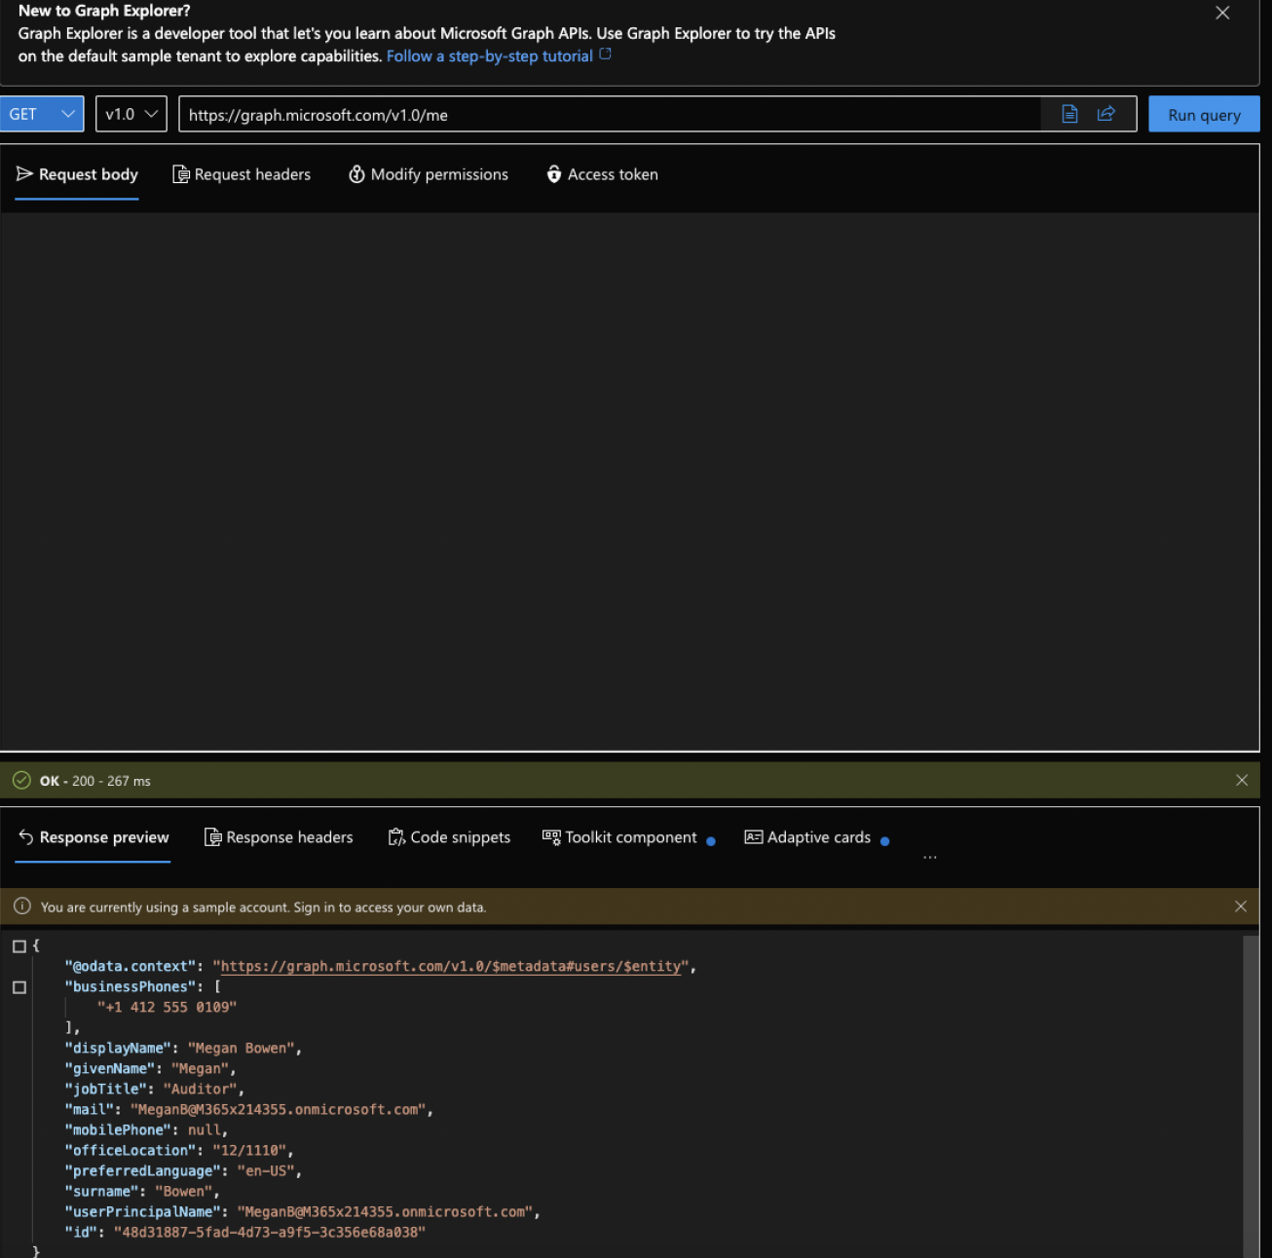Click the info icon in sample account notice

click(22, 906)
